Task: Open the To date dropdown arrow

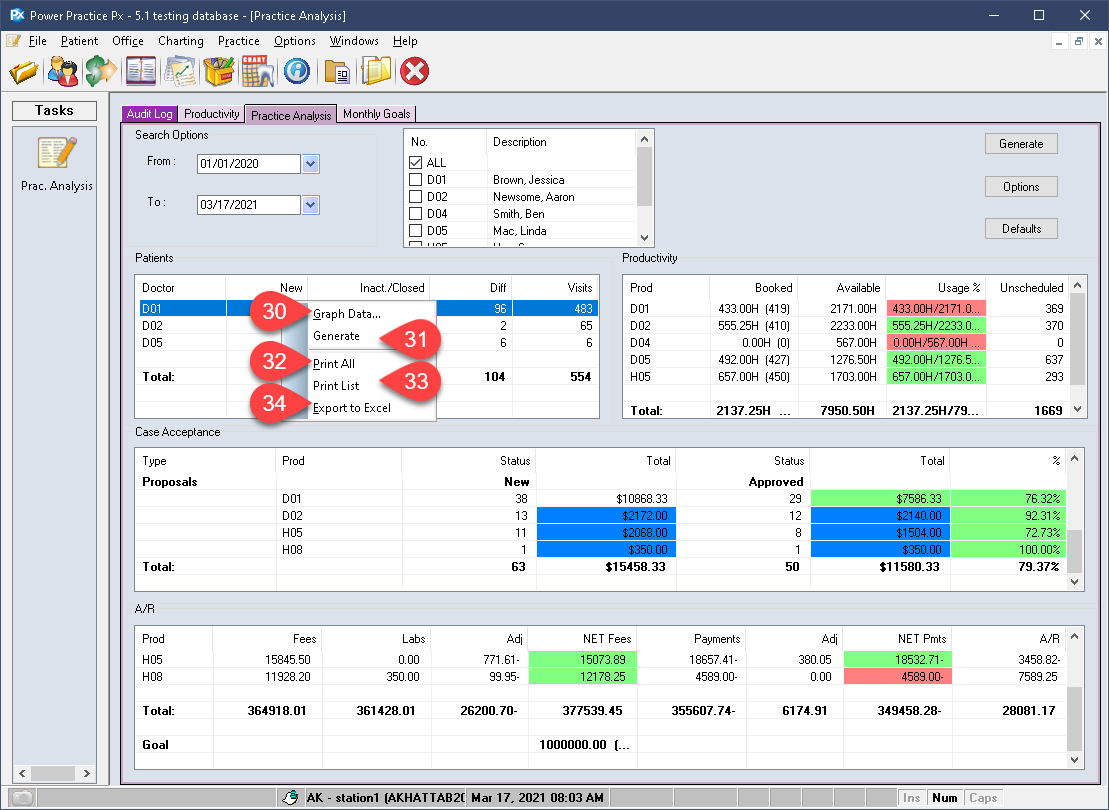Action: [310, 205]
